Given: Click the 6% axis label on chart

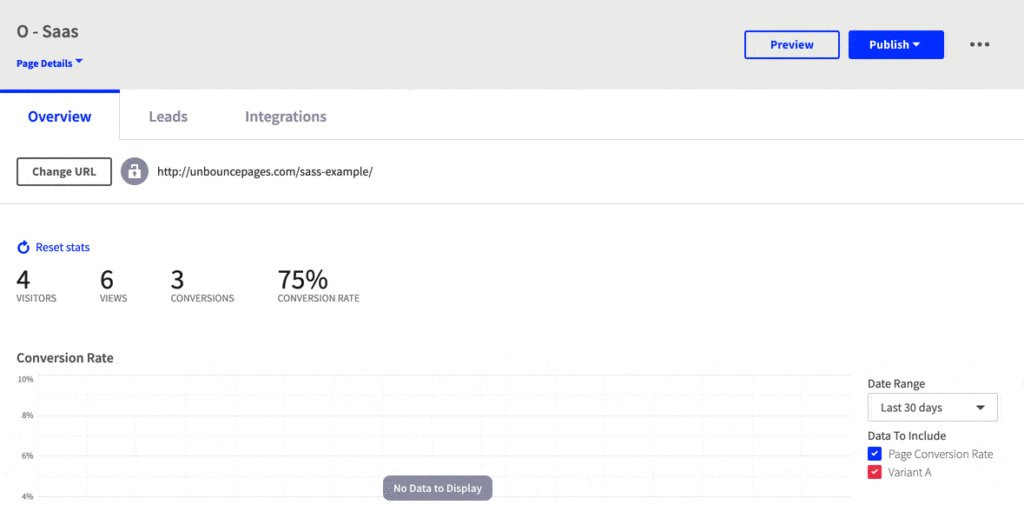Looking at the screenshot, I should [26, 456].
